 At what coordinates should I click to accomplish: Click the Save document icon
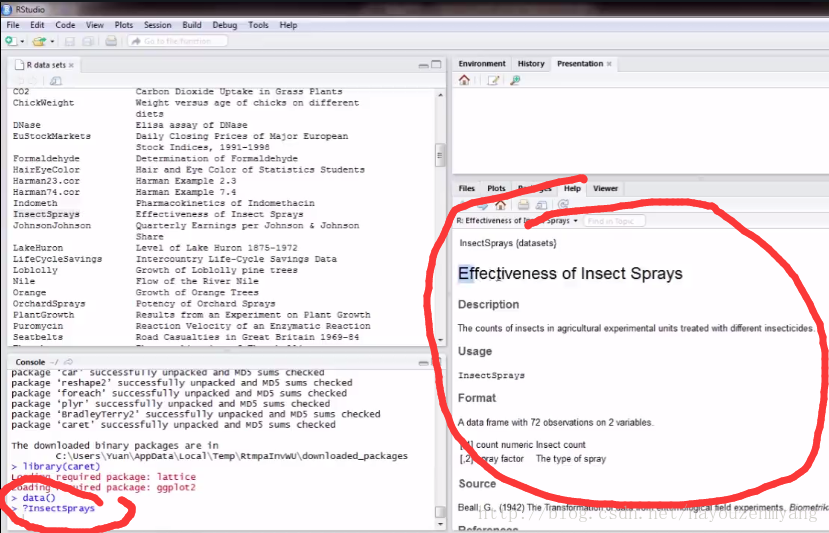pyautogui.click(x=70, y=41)
